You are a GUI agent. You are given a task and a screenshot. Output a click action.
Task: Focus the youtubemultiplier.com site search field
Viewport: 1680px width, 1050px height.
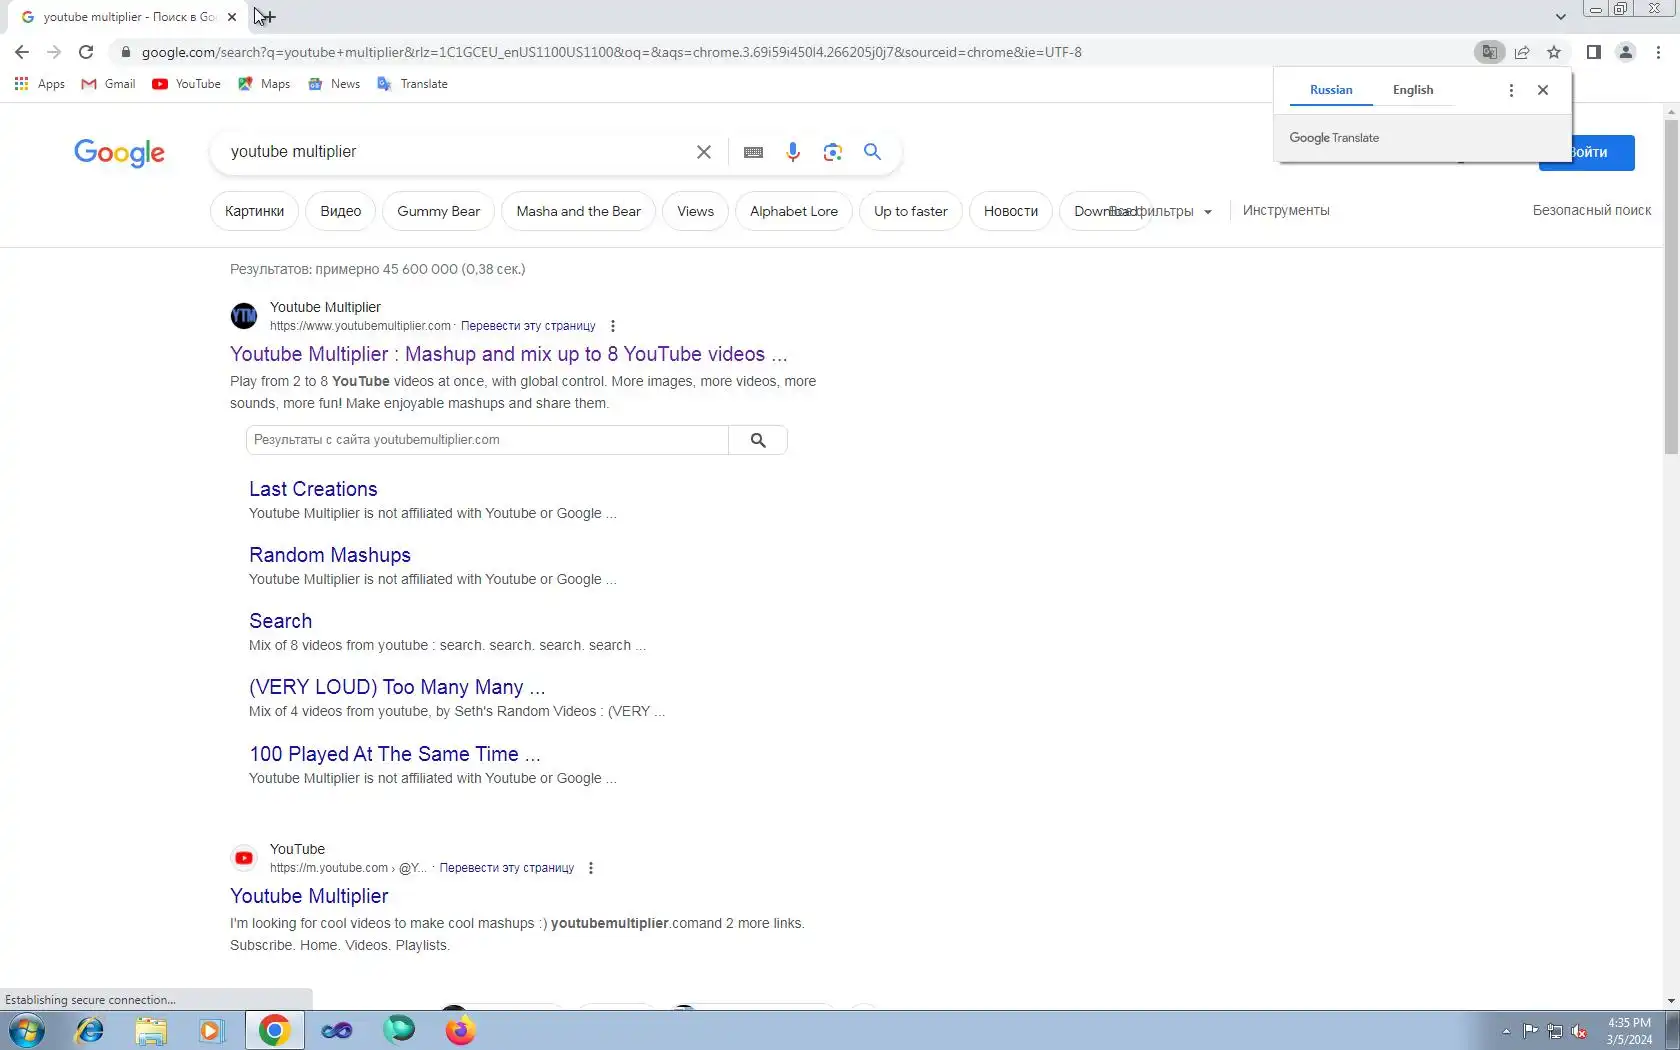pos(487,440)
